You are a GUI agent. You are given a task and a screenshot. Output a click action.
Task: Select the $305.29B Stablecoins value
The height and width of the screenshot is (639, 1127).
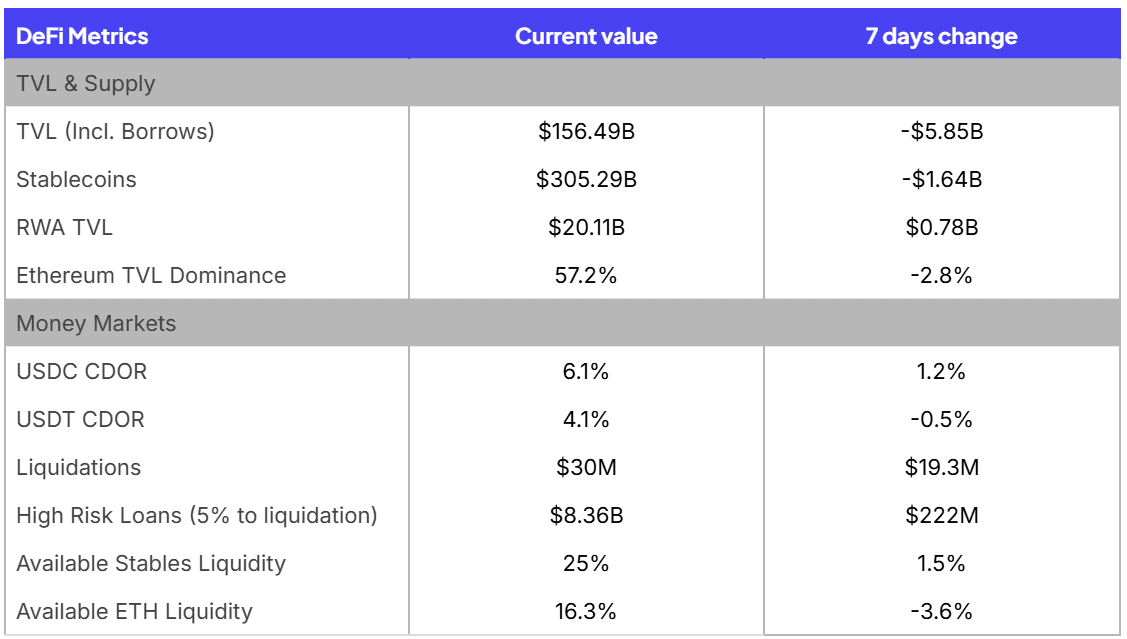[586, 180]
